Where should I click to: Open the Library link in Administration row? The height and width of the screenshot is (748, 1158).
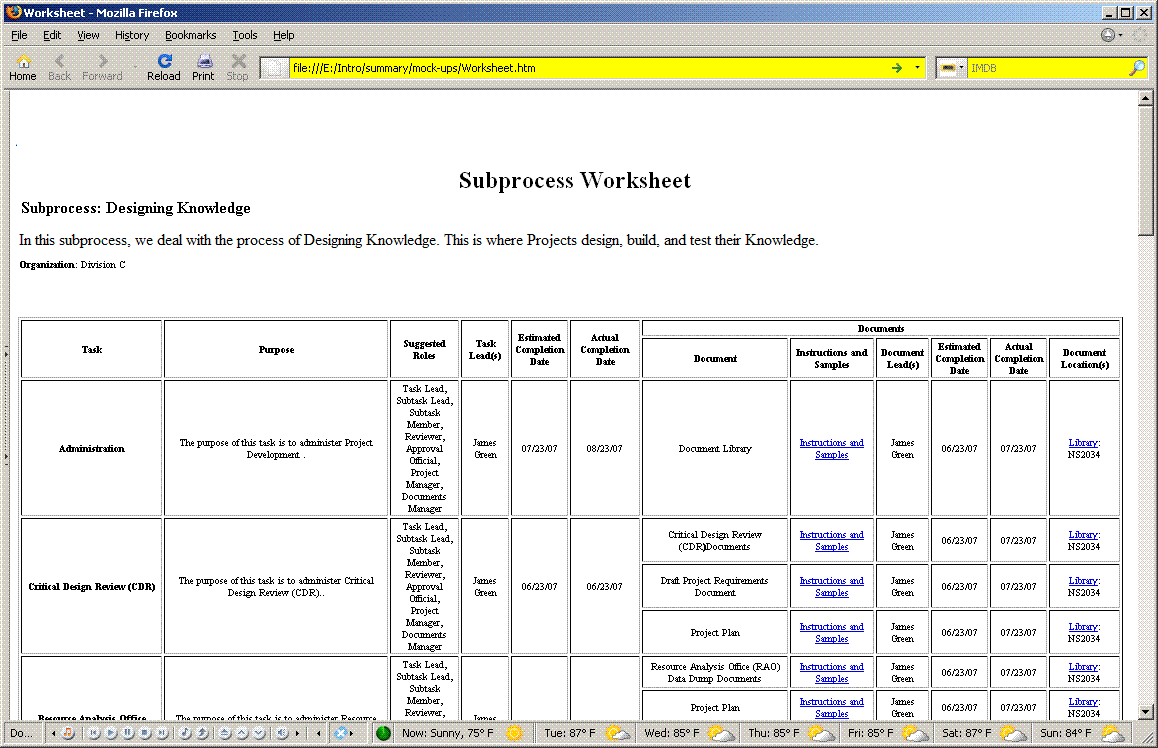tap(1083, 443)
